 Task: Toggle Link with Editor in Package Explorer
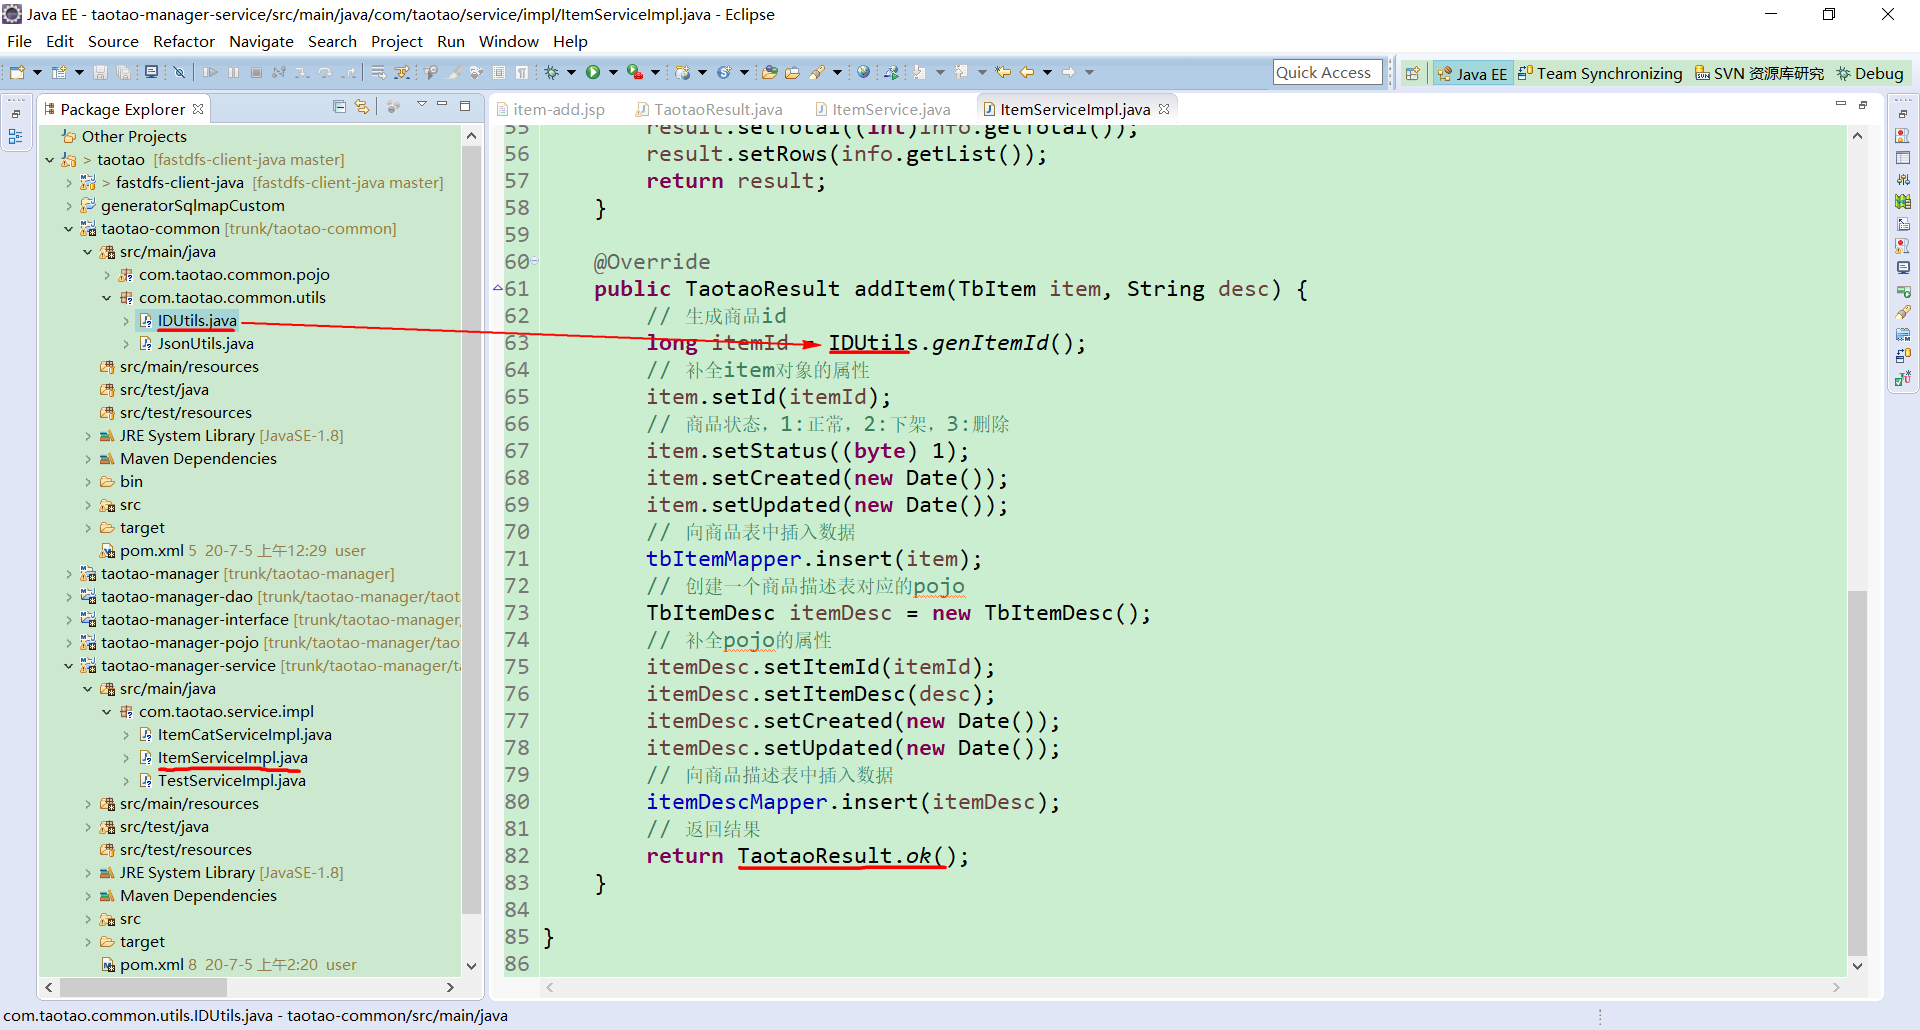pos(362,106)
